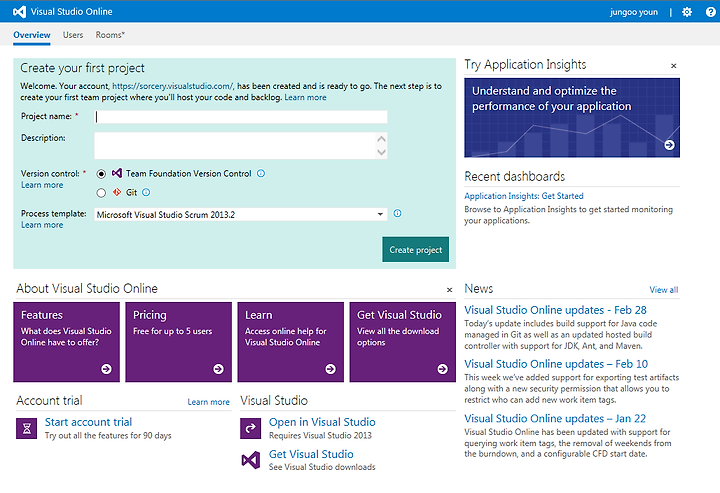Open Visual Studio Online updates Feb 10
The width and height of the screenshot is (720, 493).
[556, 364]
